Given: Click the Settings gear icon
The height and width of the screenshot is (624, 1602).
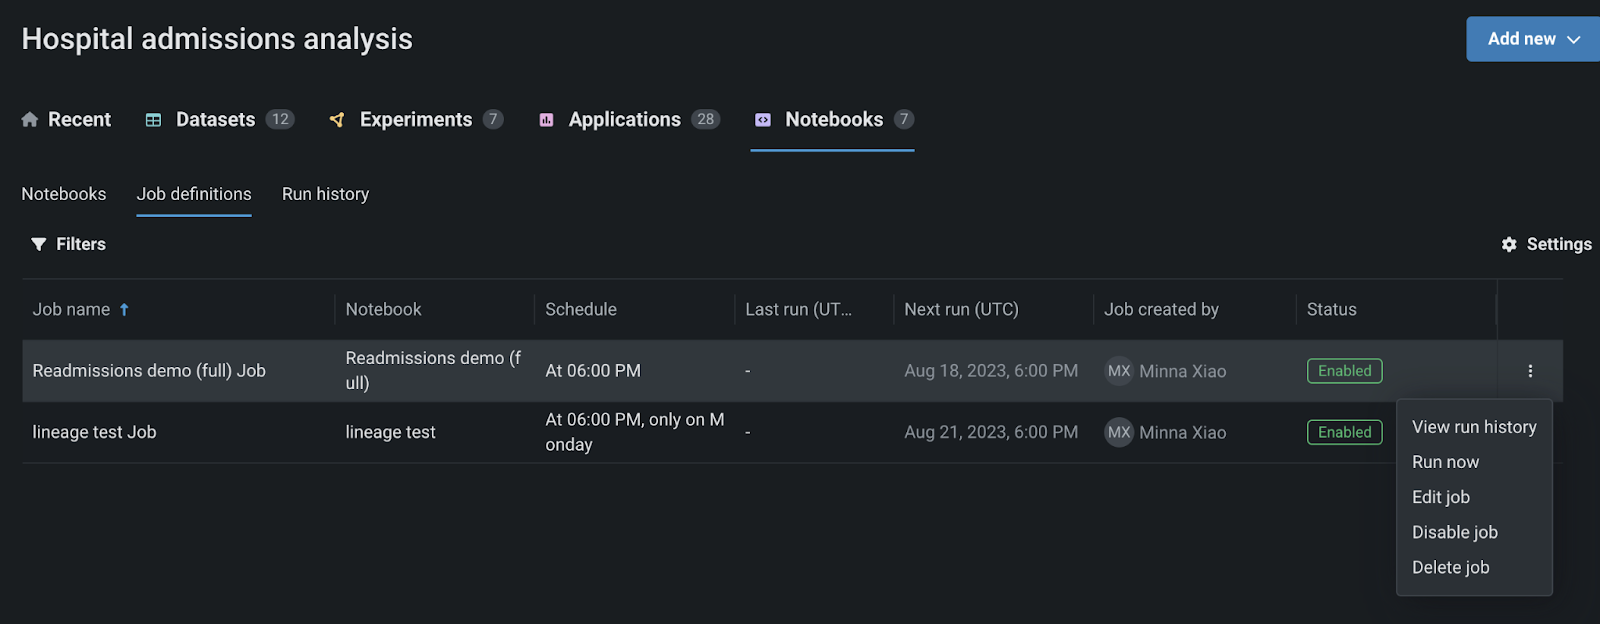Looking at the screenshot, I should (1509, 244).
